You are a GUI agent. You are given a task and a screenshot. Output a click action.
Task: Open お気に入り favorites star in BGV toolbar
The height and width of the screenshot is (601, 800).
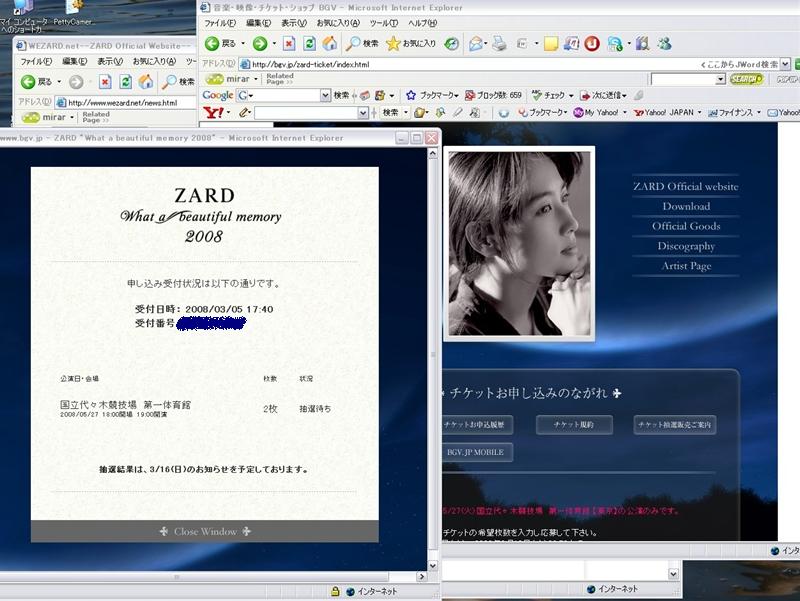[411, 44]
